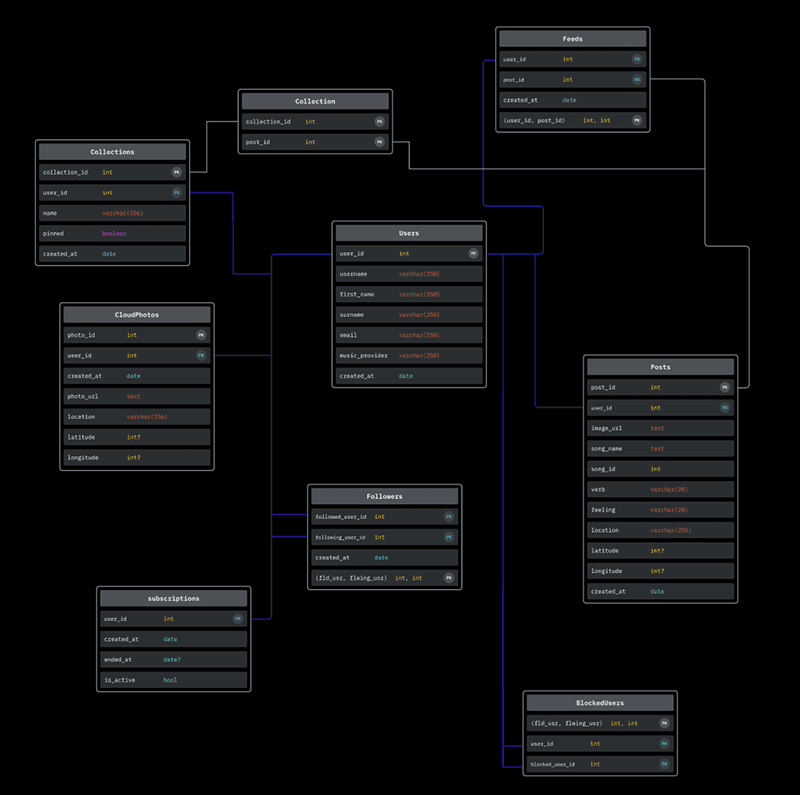The width and height of the screenshot is (800, 795).
Task: Click the first_name field in Users
Action: click(409, 294)
